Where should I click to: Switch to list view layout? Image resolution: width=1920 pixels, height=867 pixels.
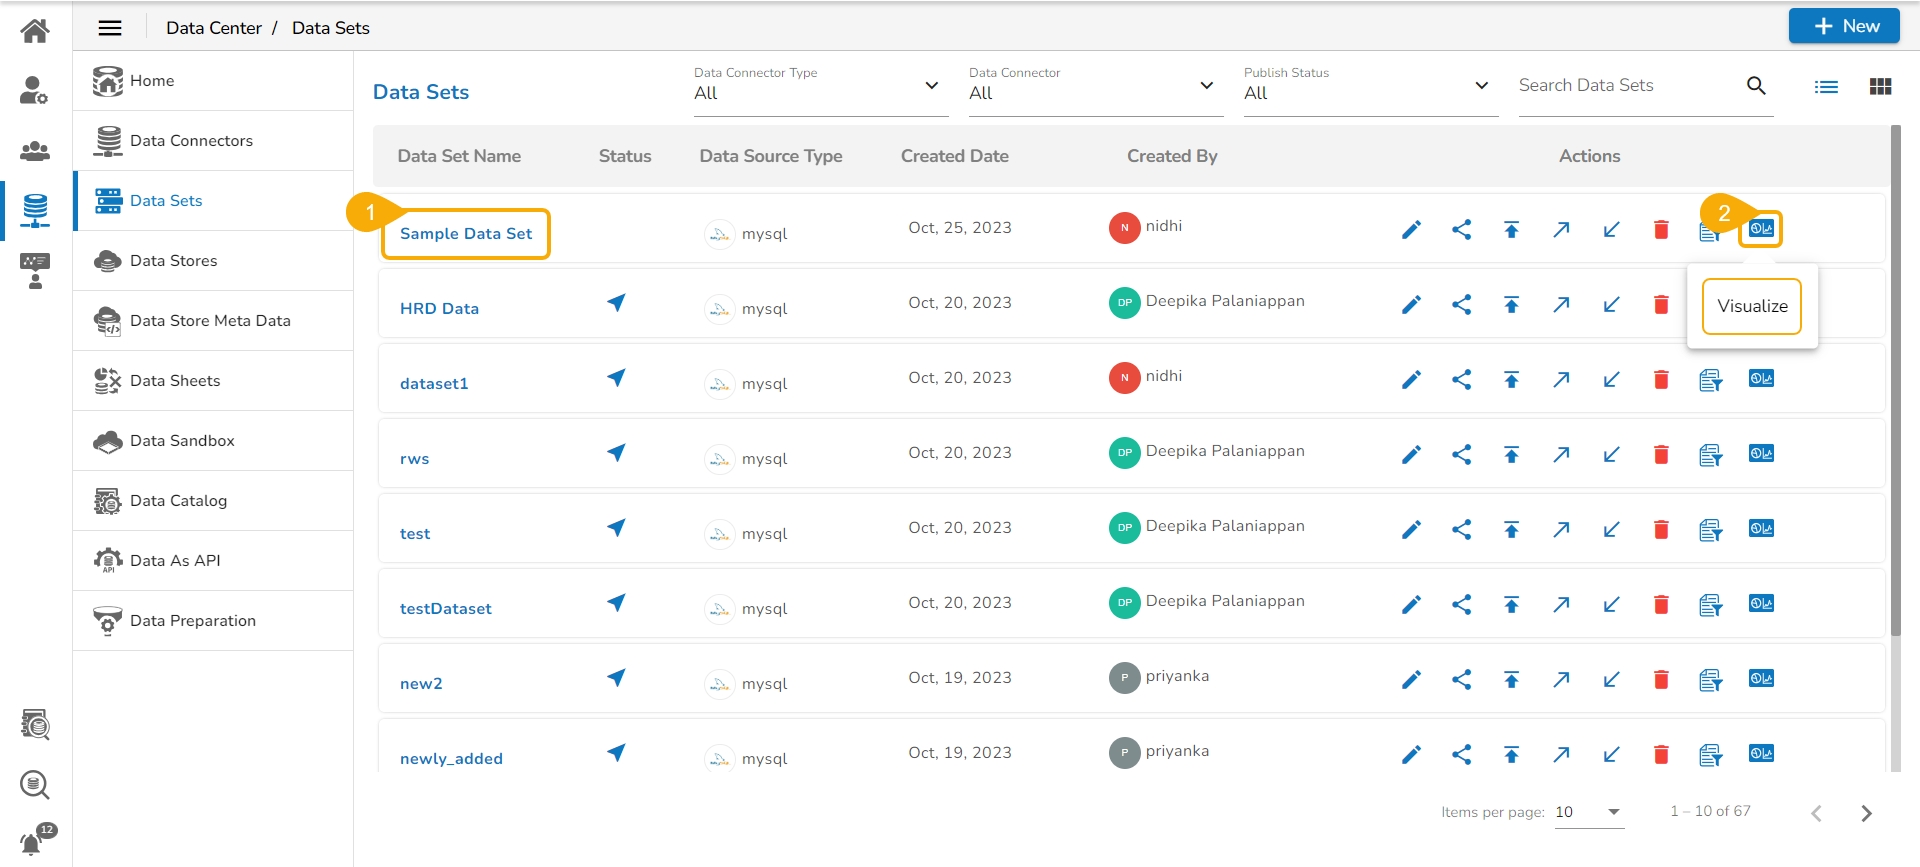1826,87
